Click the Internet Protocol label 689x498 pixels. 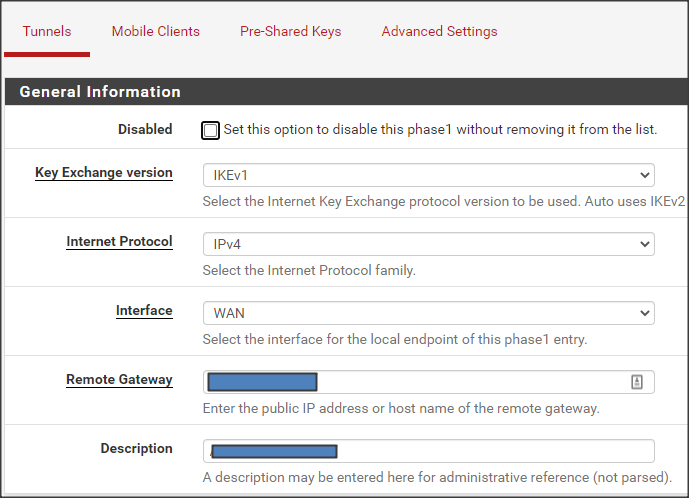(x=119, y=242)
